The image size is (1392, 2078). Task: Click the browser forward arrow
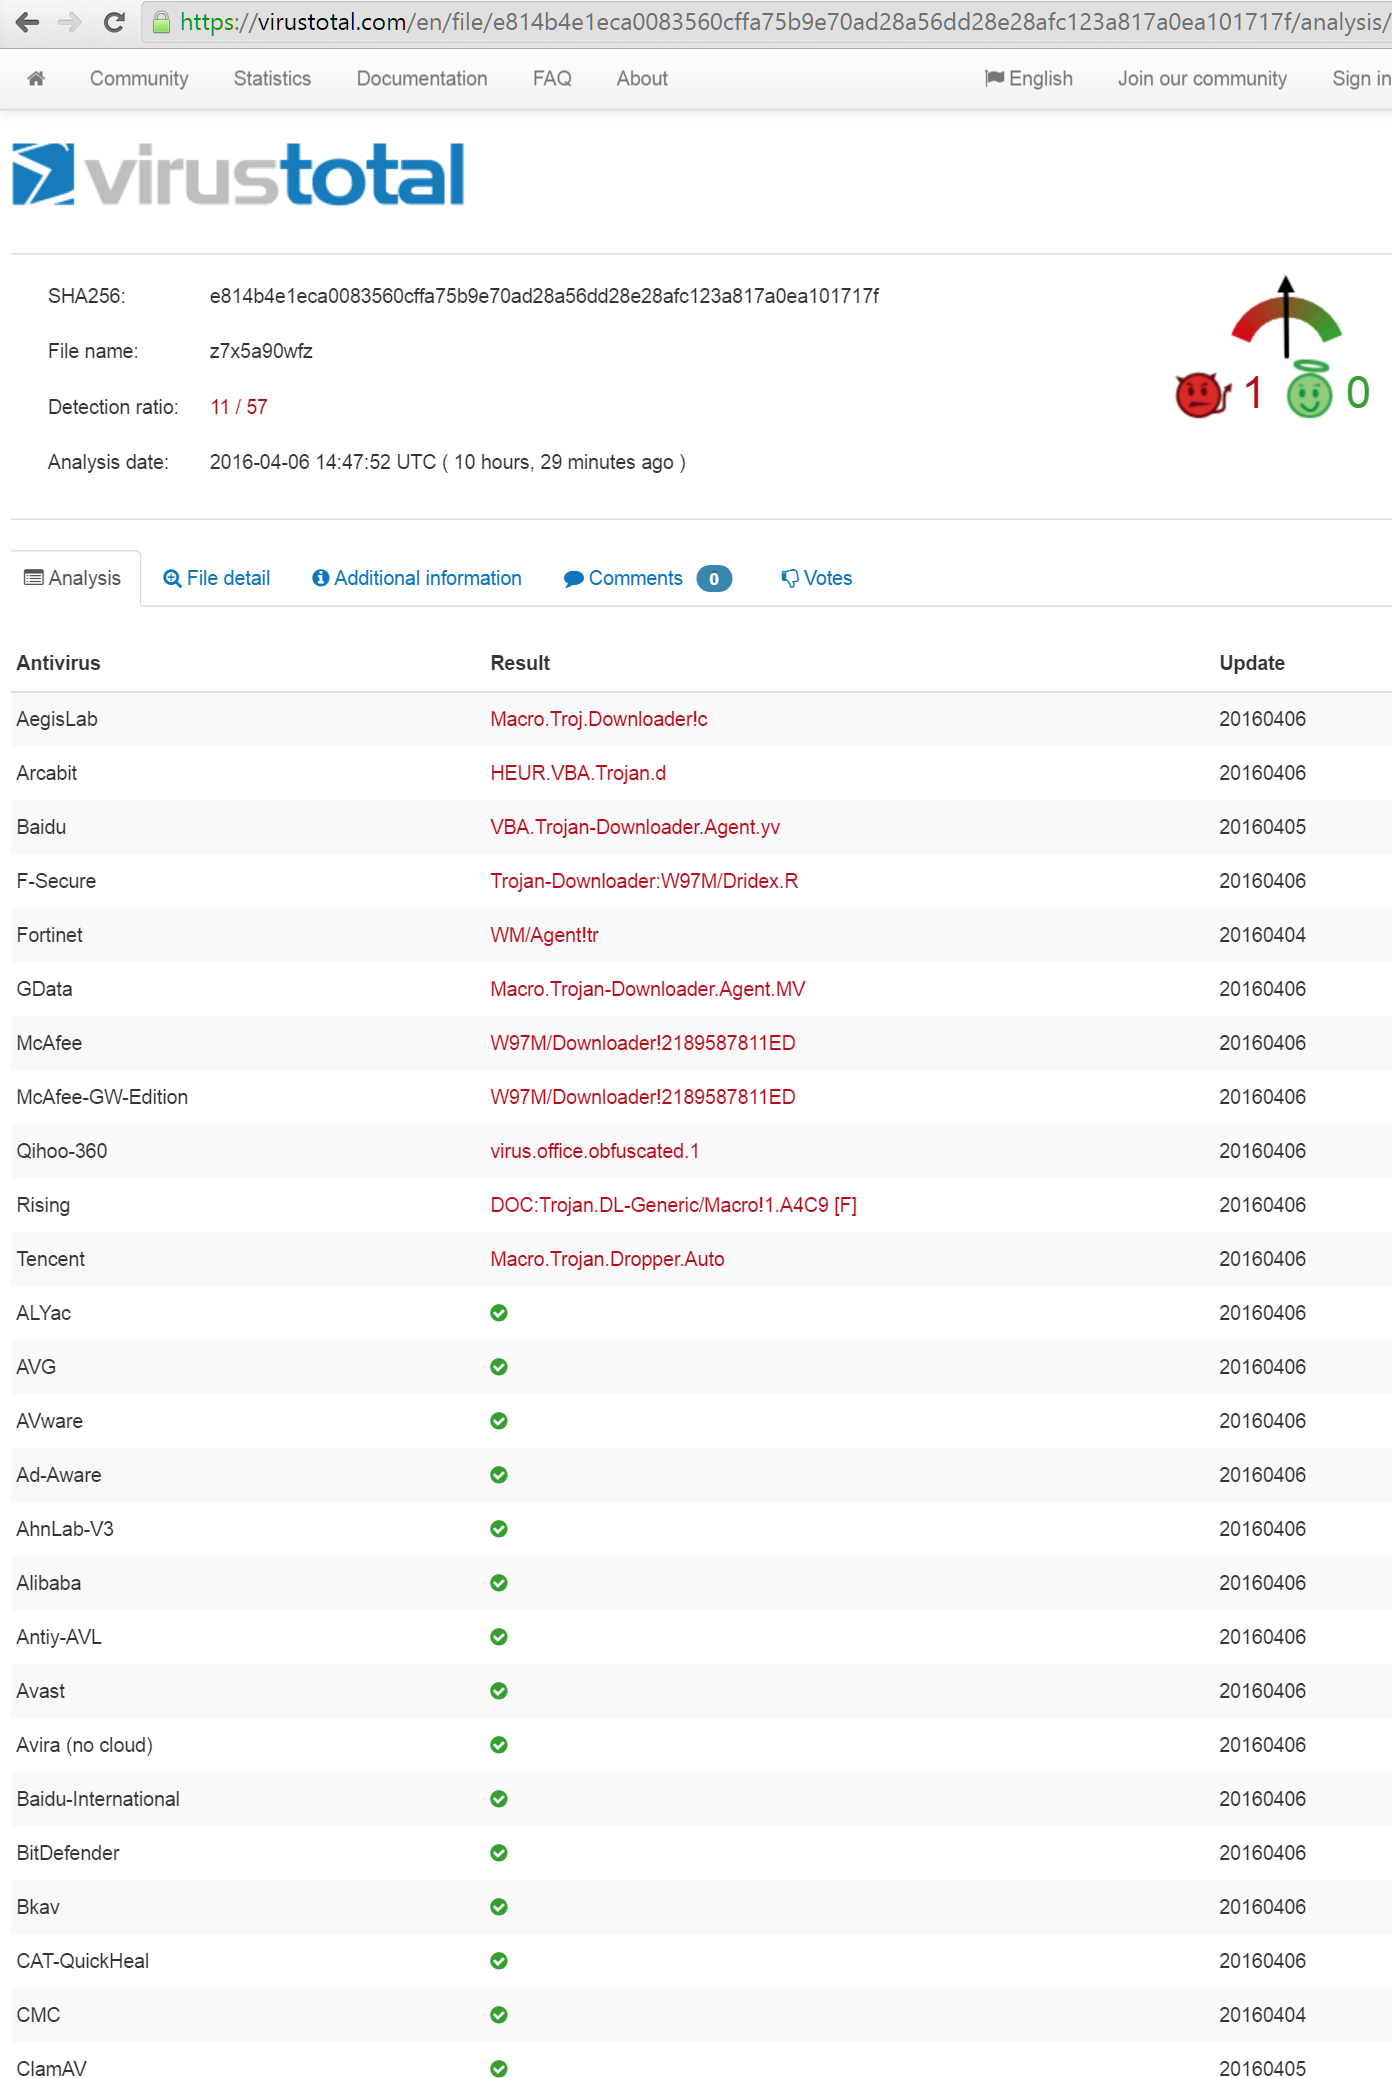click(x=70, y=22)
